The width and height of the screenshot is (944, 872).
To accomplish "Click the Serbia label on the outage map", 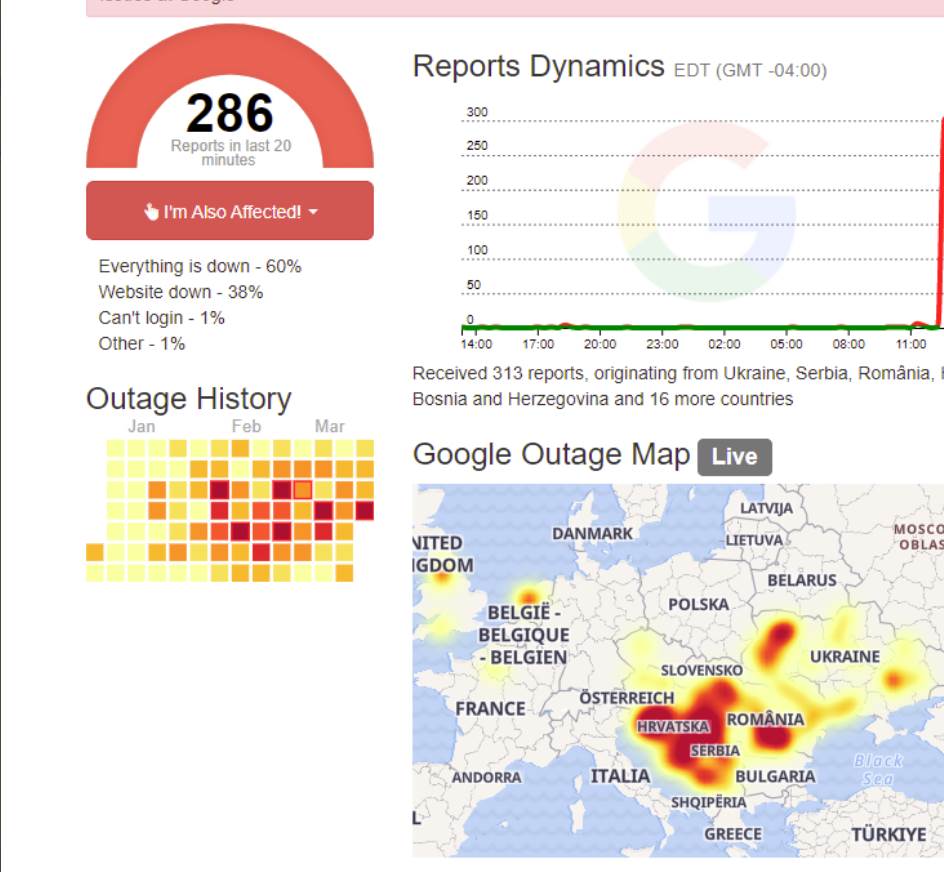I will tap(716, 750).
